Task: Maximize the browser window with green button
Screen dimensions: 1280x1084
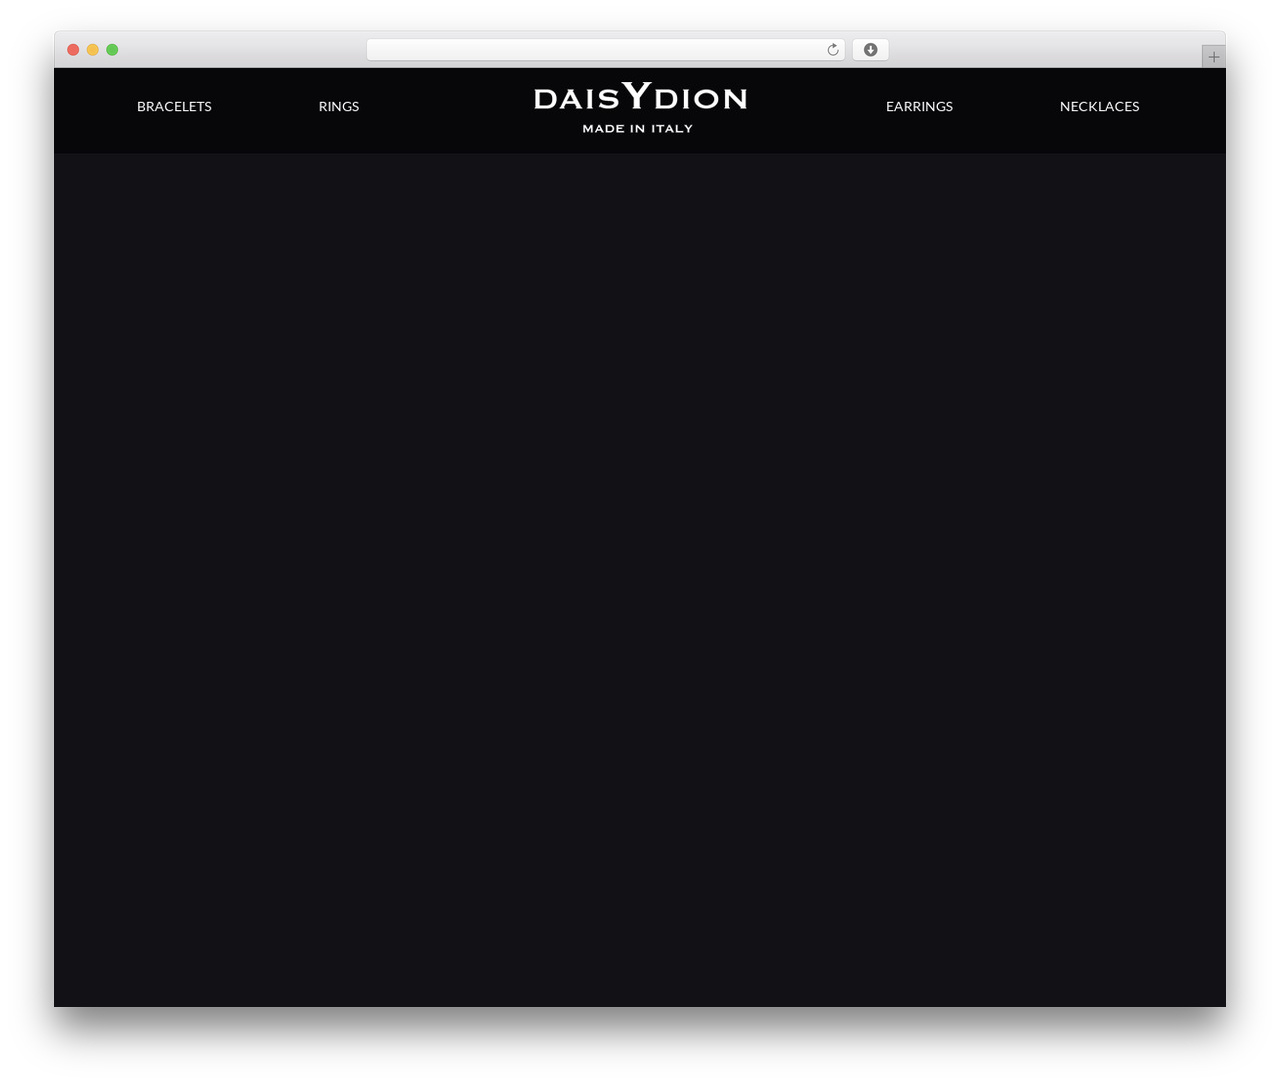Action: point(112,50)
